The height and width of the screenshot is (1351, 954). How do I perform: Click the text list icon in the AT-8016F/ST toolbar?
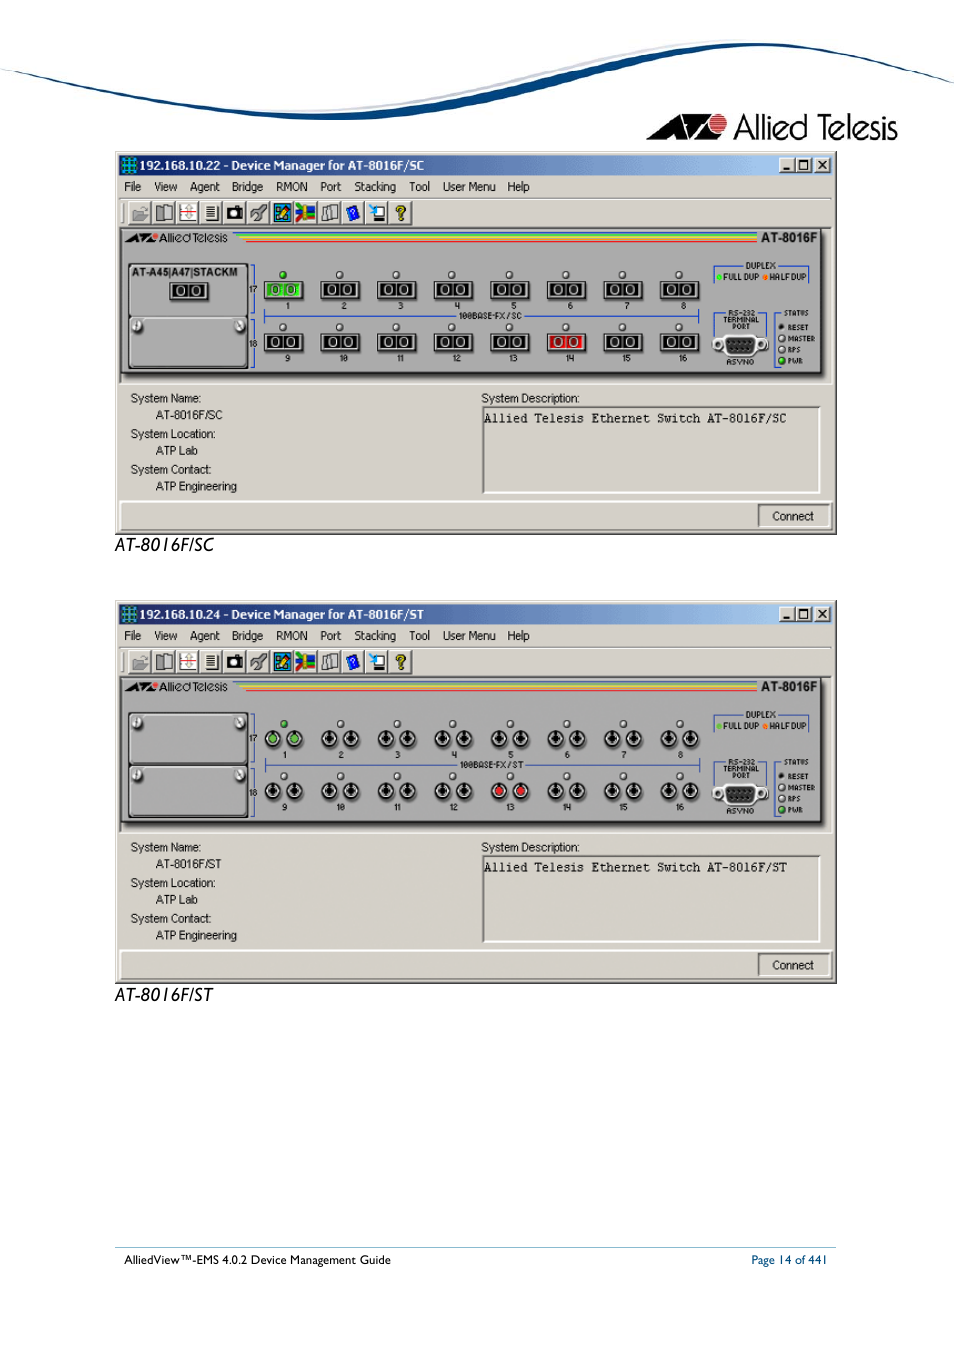click(211, 662)
